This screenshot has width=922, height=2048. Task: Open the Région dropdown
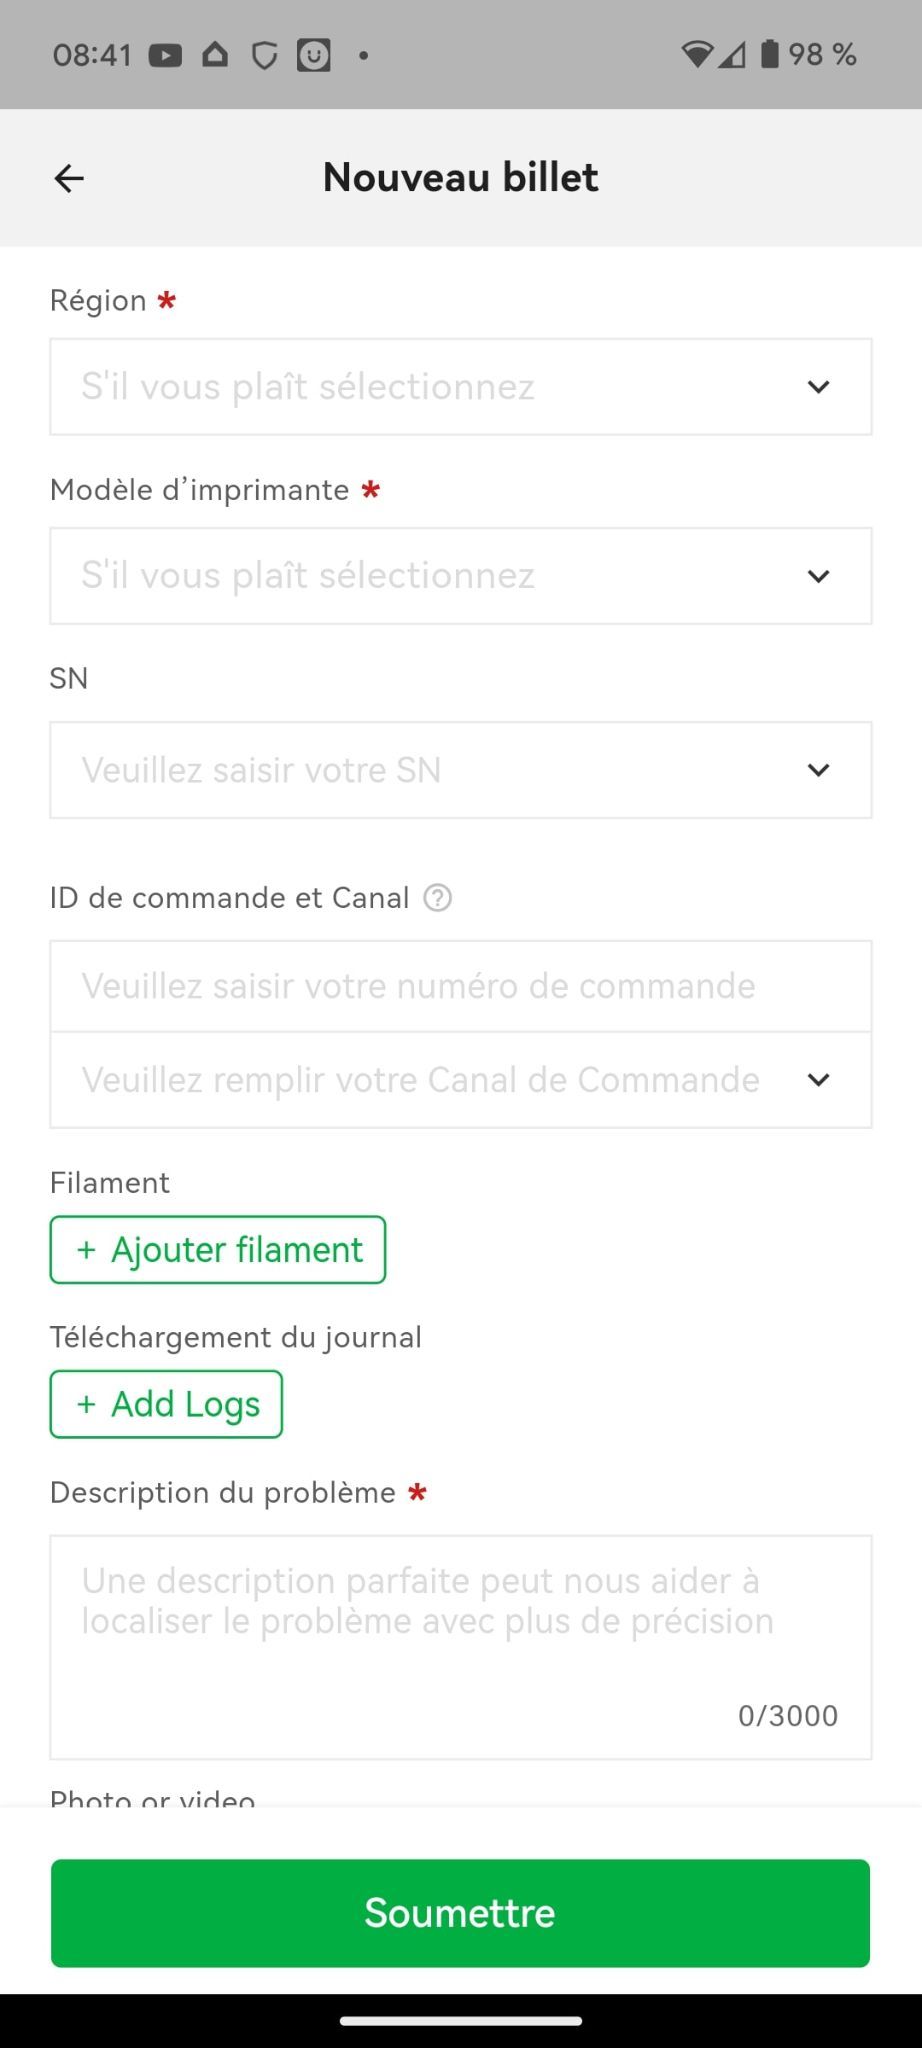click(x=460, y=387)
